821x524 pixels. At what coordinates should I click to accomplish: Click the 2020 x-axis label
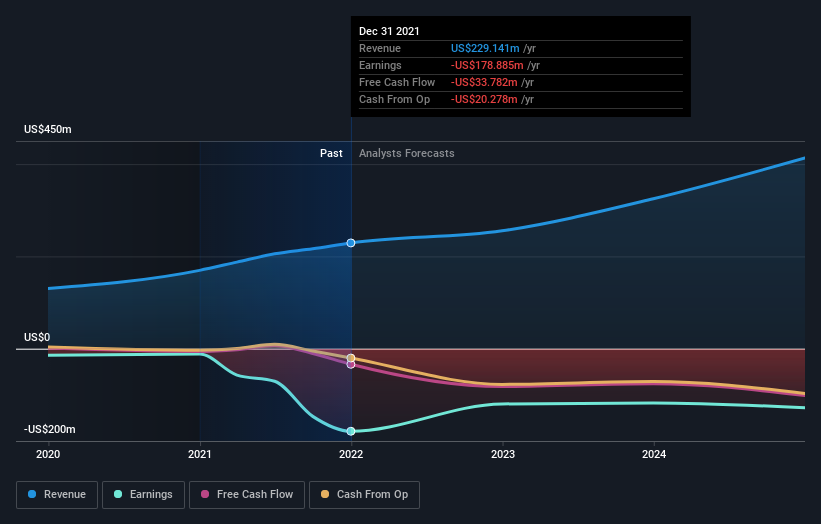48,454
